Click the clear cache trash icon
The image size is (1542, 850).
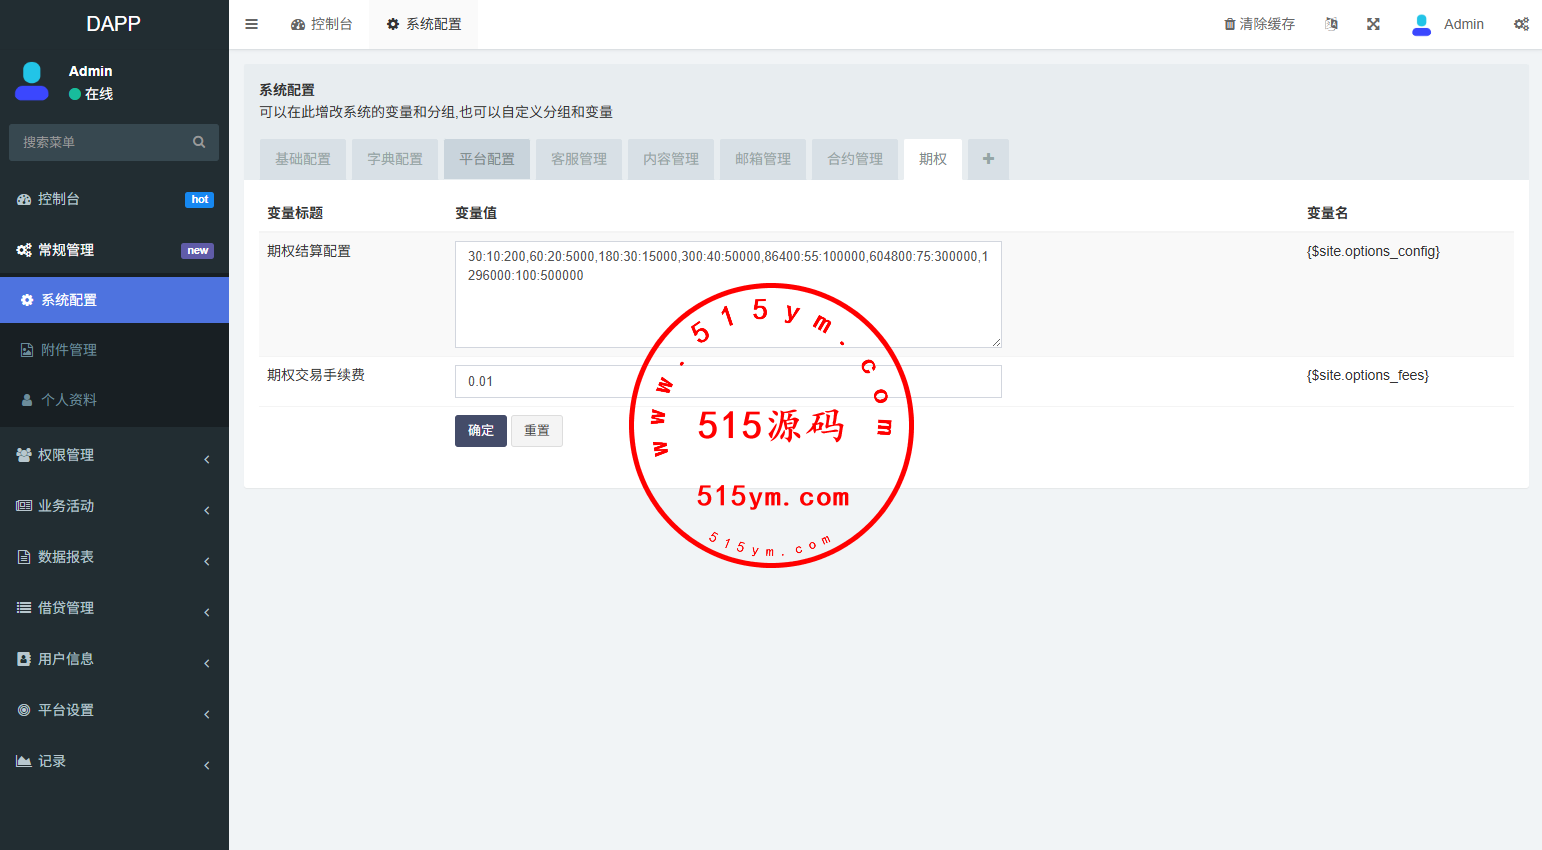tap(1230, 24)
